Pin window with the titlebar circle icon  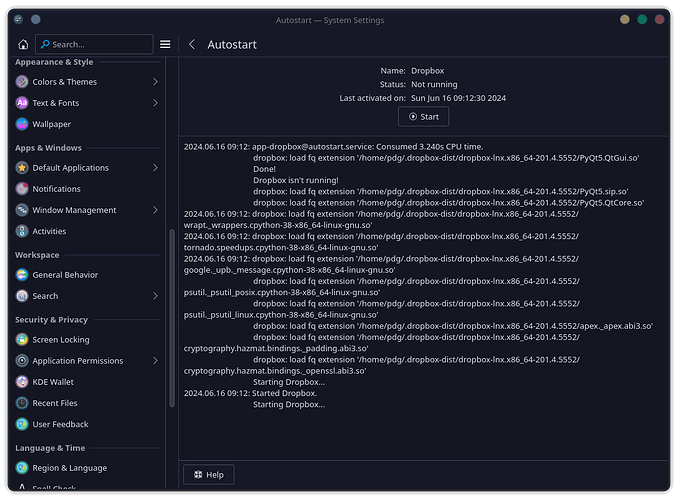click(36, 19)
